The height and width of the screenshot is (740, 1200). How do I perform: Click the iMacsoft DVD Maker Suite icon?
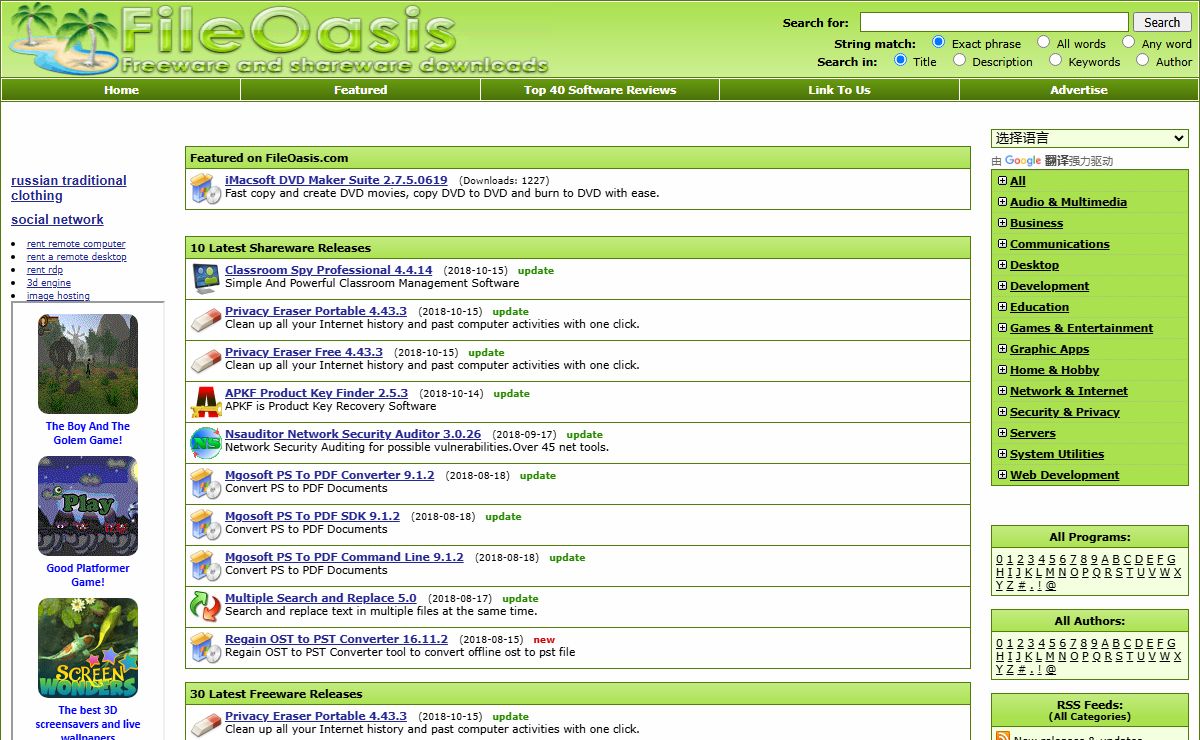[206, 188]
